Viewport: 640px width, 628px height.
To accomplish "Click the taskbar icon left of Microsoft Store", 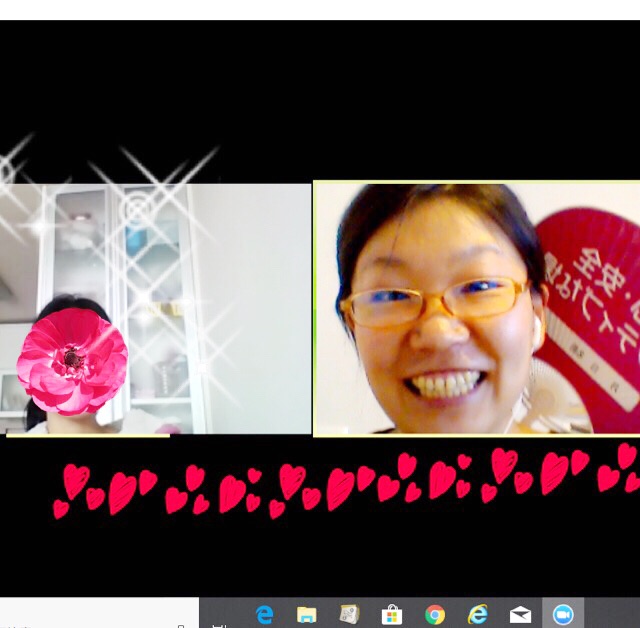I will tap(349, 614).
